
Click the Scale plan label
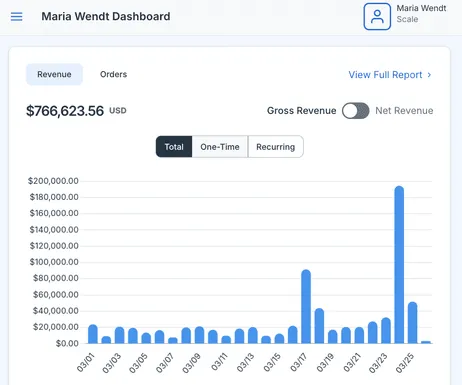[407, 19]
